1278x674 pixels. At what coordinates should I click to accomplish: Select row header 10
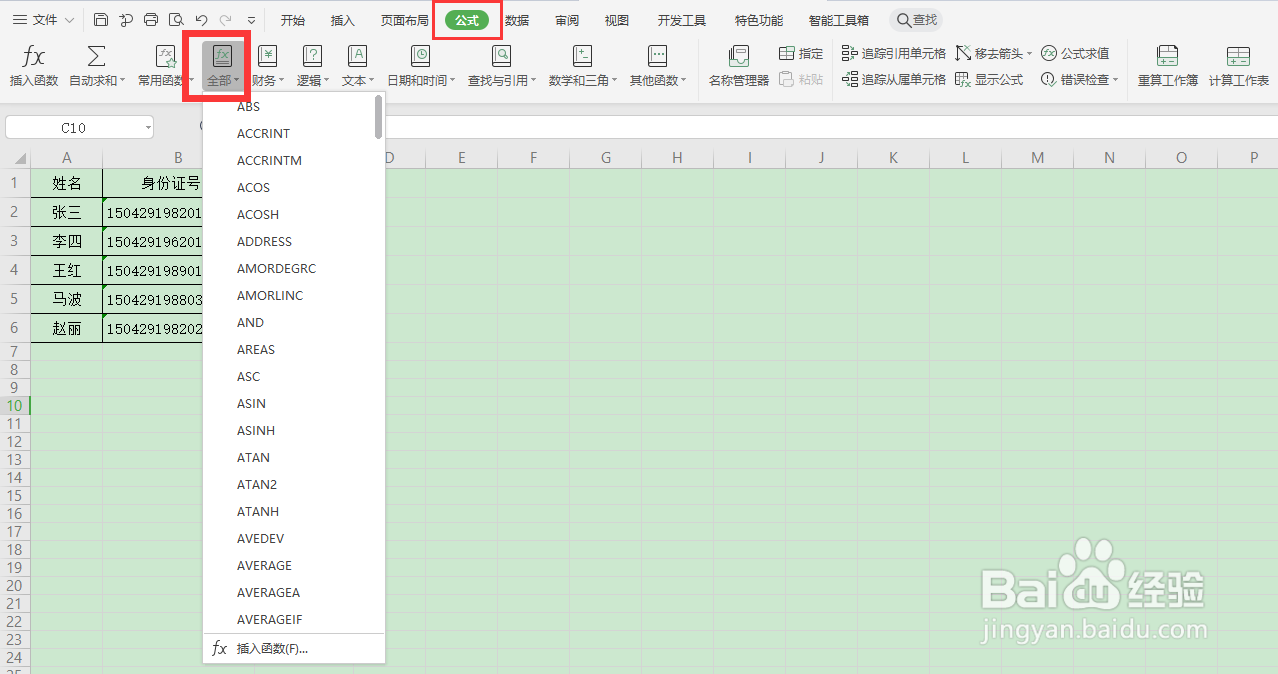(x=15, y=405)
